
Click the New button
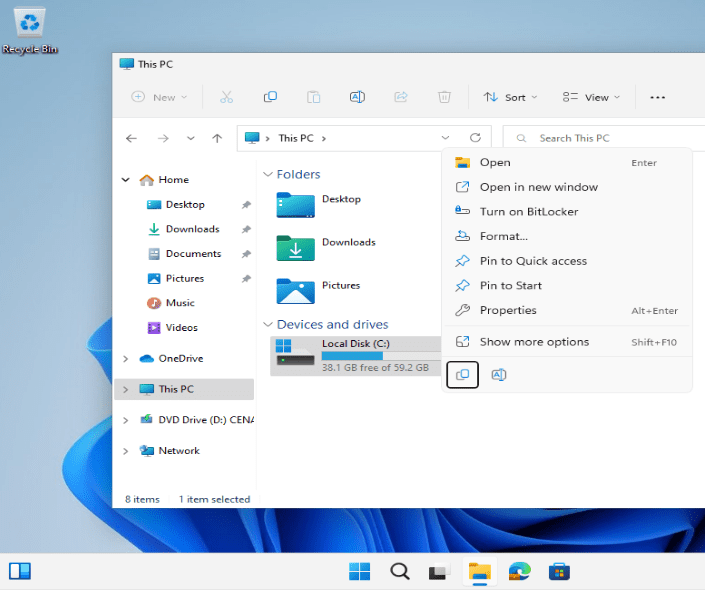click(x=156, y=97)
